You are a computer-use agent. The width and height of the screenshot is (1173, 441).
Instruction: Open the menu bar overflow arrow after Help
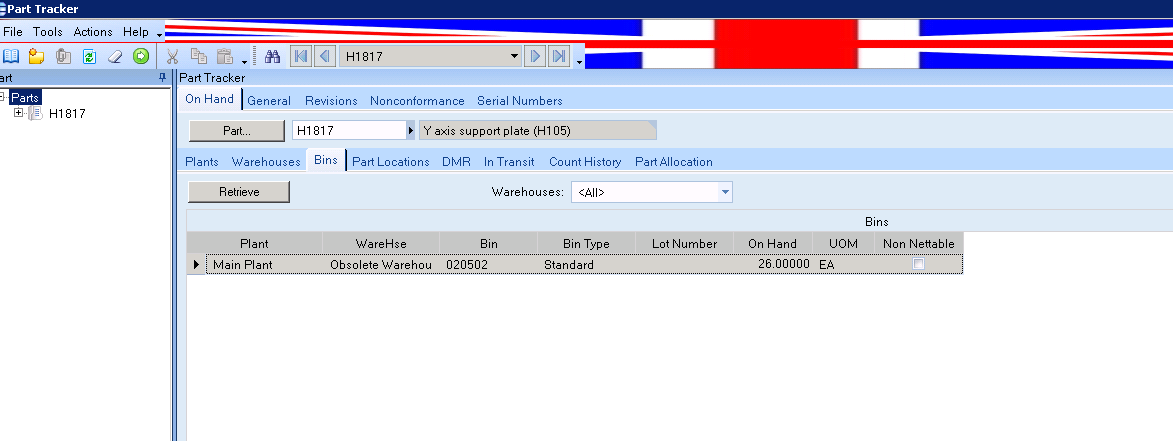(159, 34)
